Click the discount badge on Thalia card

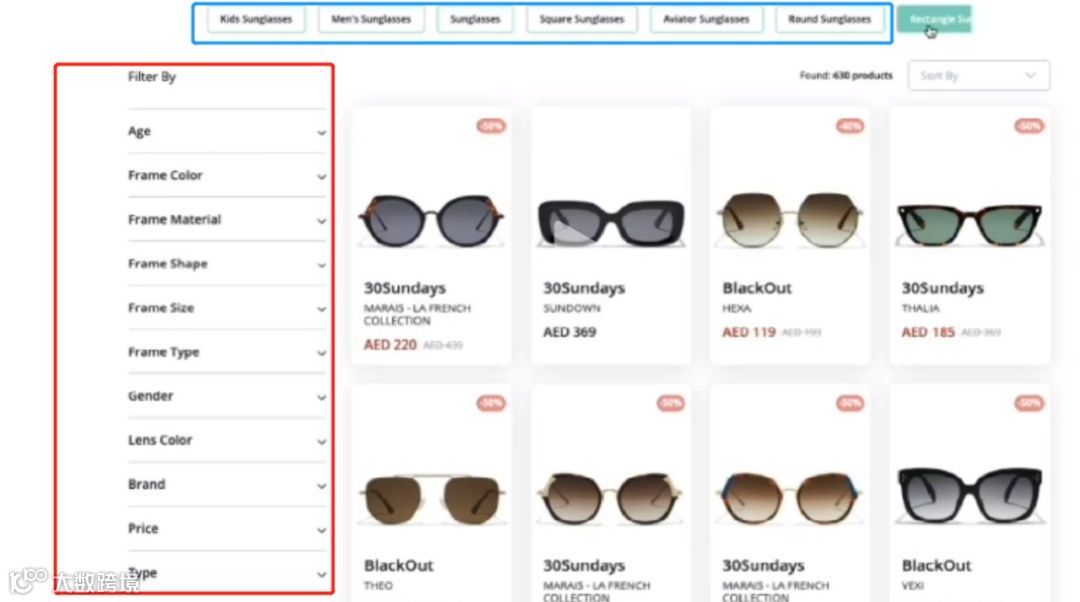(1029, 126)
